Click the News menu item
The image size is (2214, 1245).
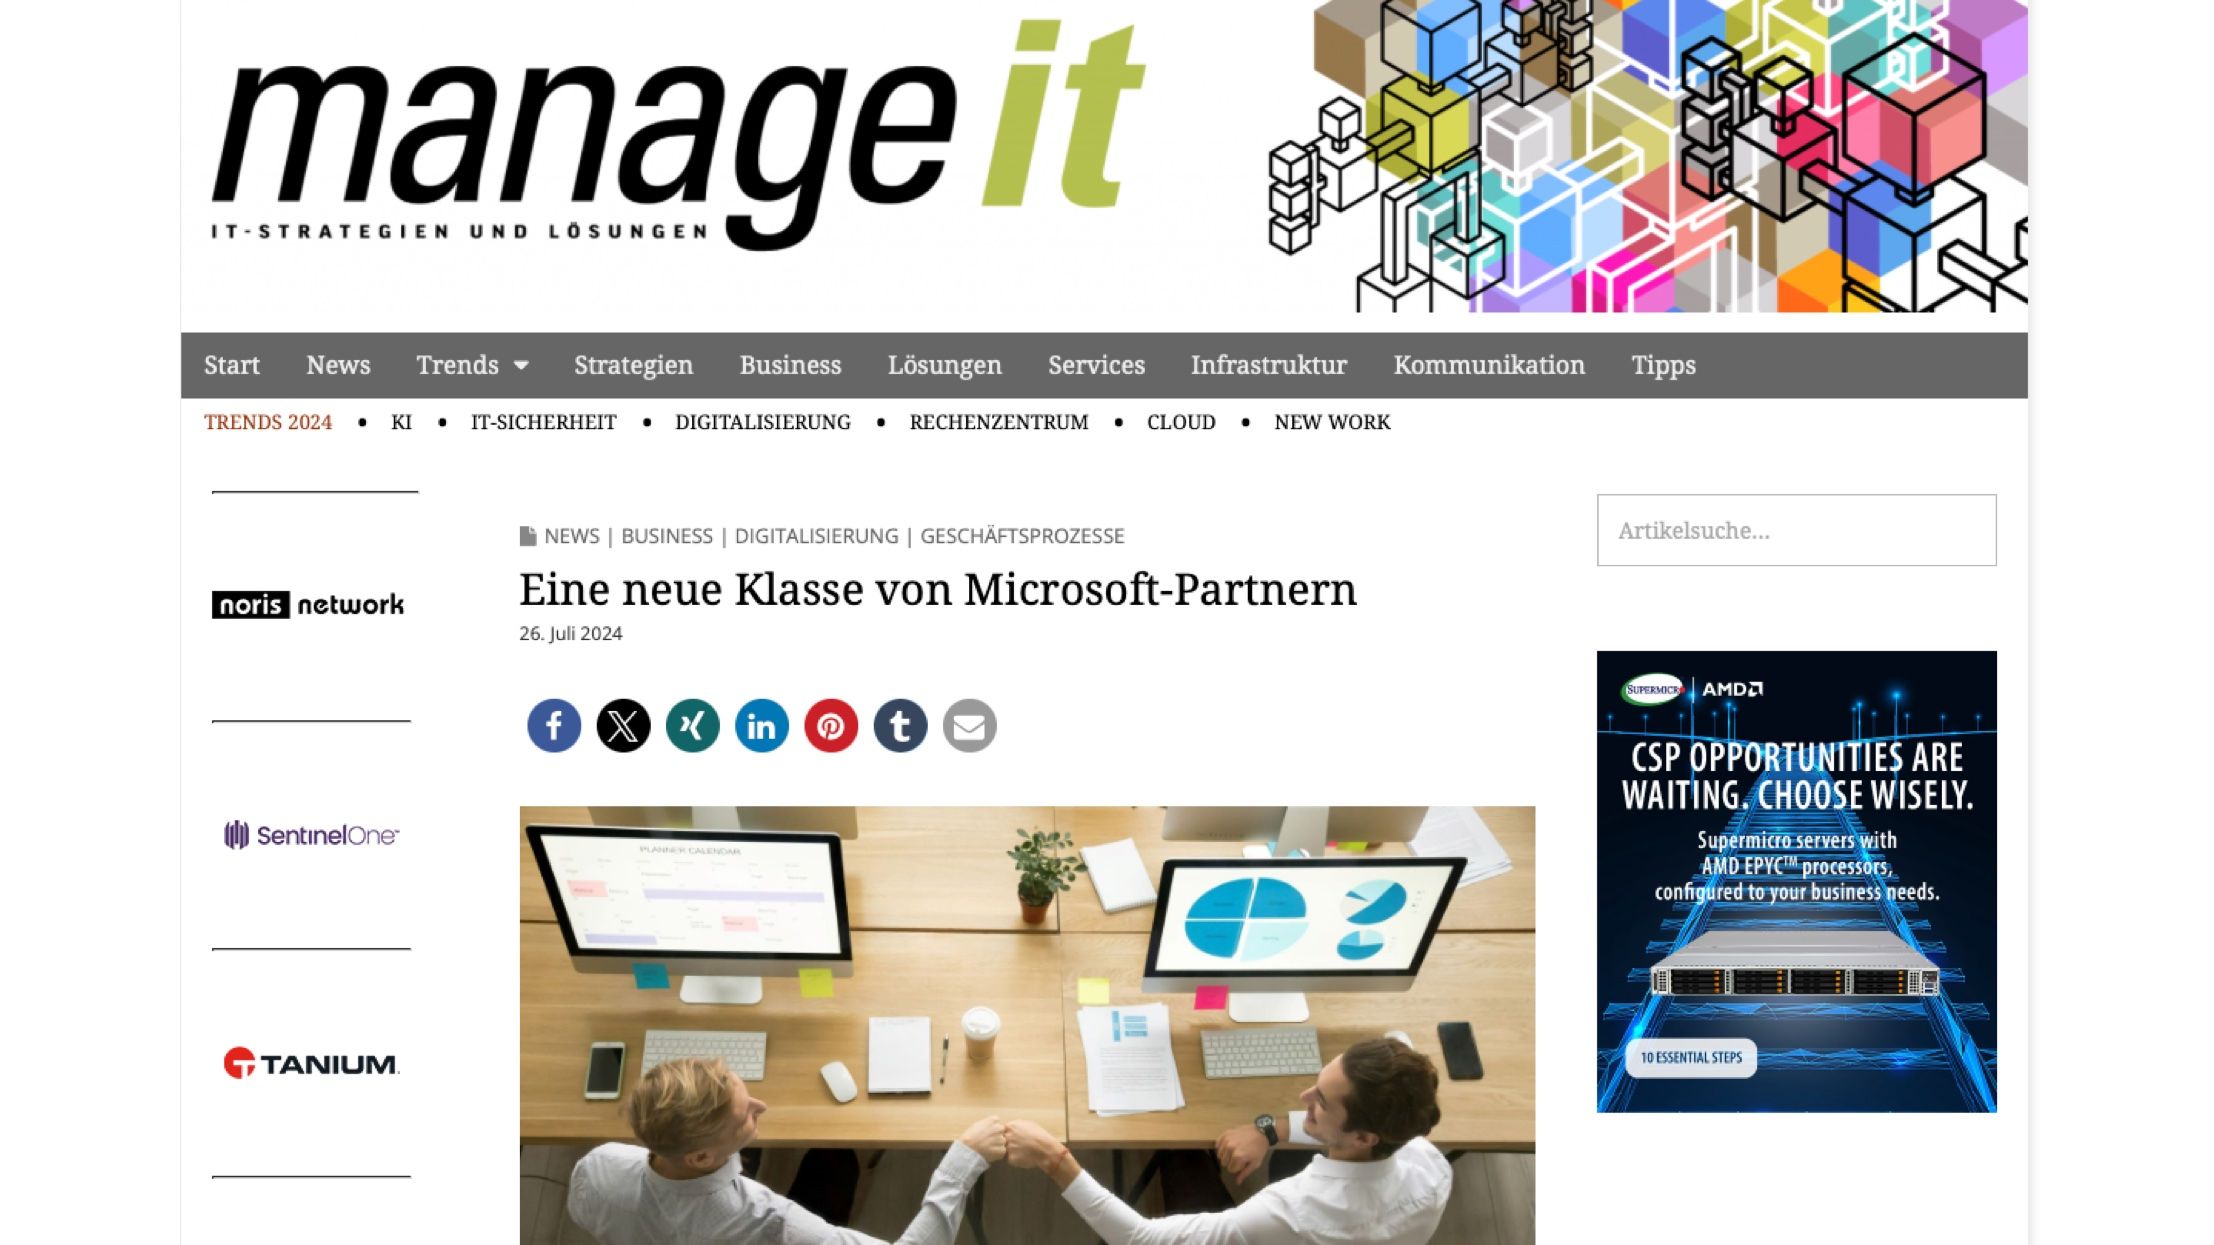click(338, 365)
